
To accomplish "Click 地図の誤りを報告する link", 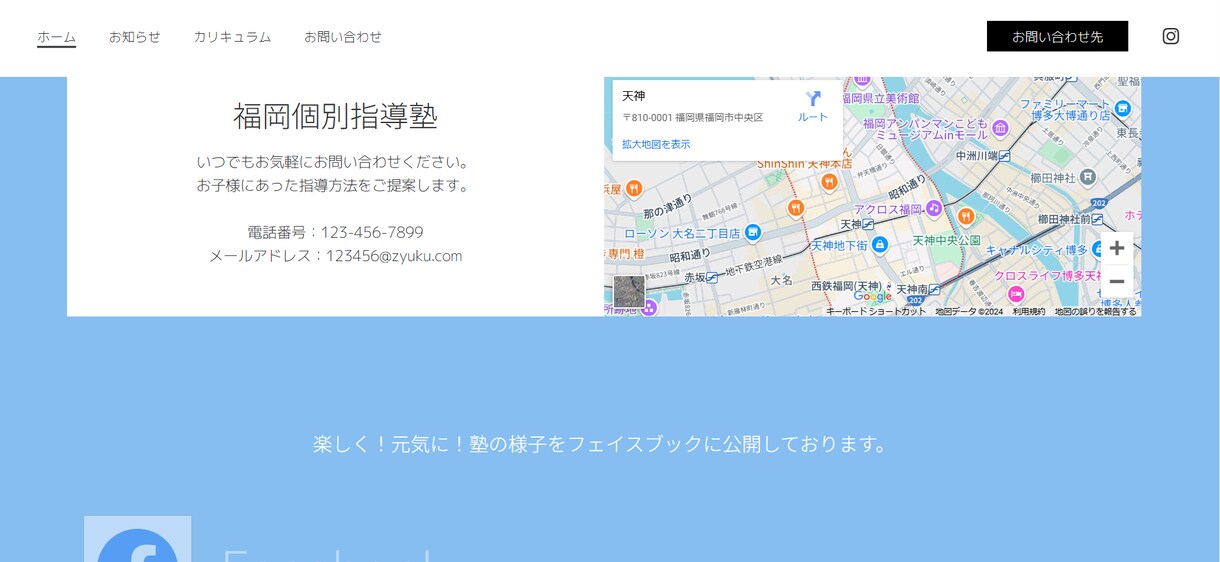I will 1095,311.
